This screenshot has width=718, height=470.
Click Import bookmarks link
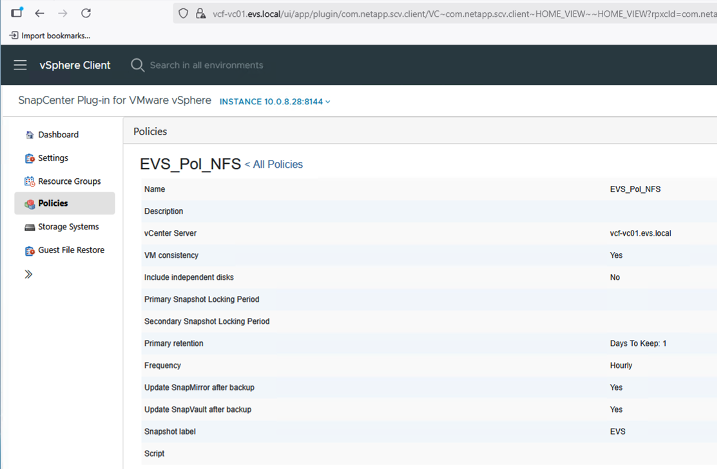coord(56,35)
